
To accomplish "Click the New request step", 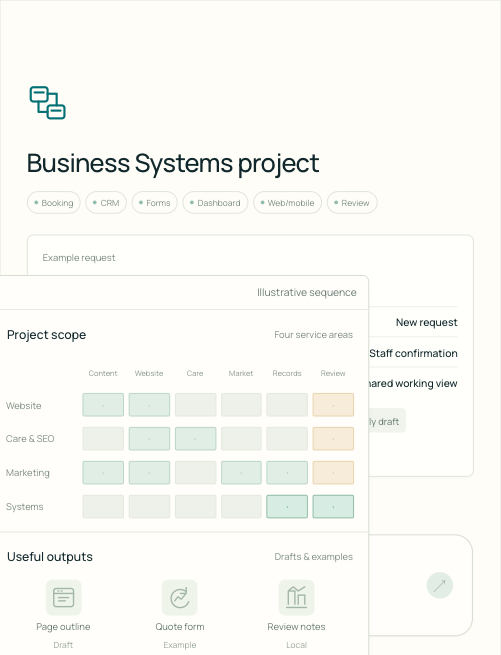I will pyautogui.click(x=427, y=322).
